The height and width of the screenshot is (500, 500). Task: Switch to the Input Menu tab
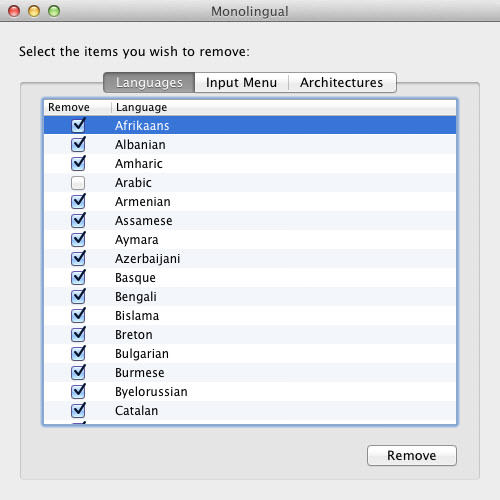click(241, 82)
